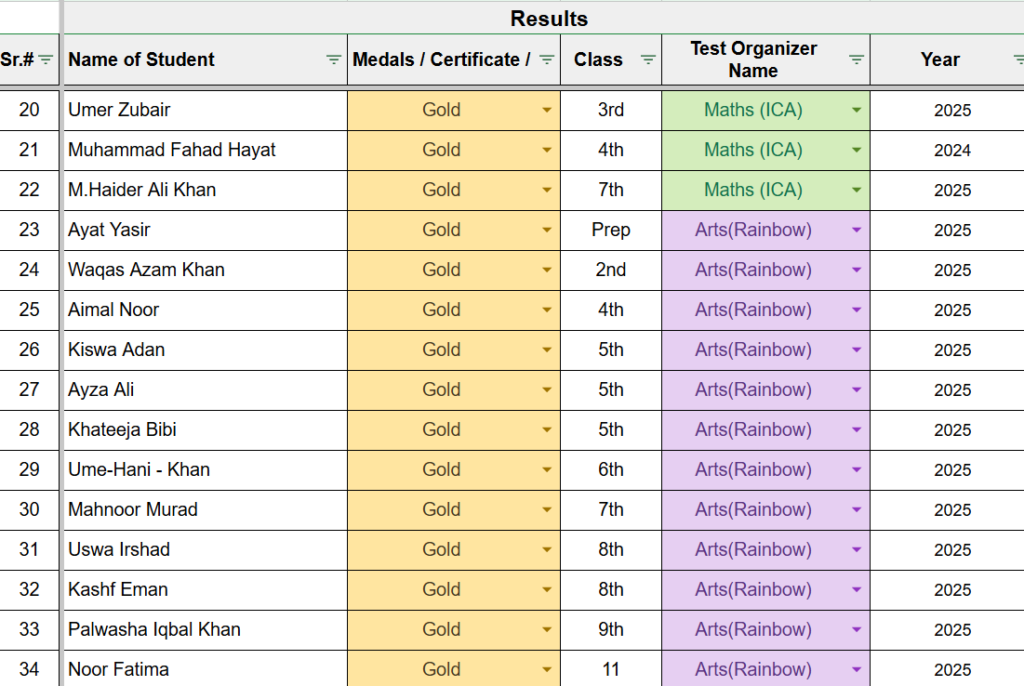Select the "Prep" Class cell for Ayat Yasir
The height and width of the screenshot is (686, 1024).
611,230
